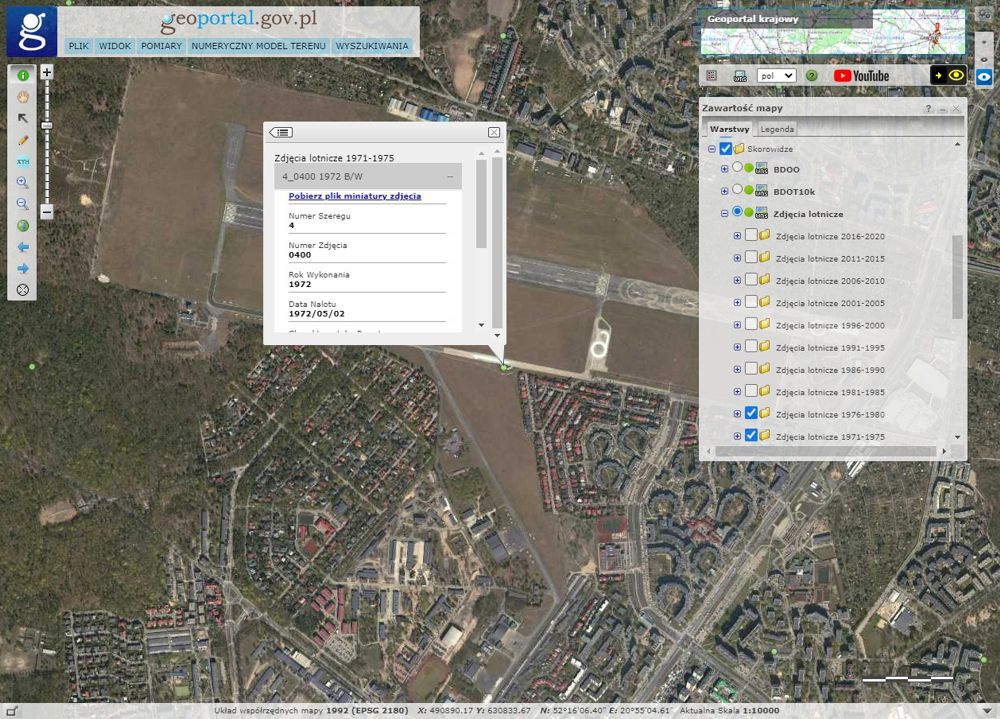The width and height of the screenshot is (1000, 719).
Task: Open the NUMERYCZNY MODEL TERENU menu
Action: point(258,46)
